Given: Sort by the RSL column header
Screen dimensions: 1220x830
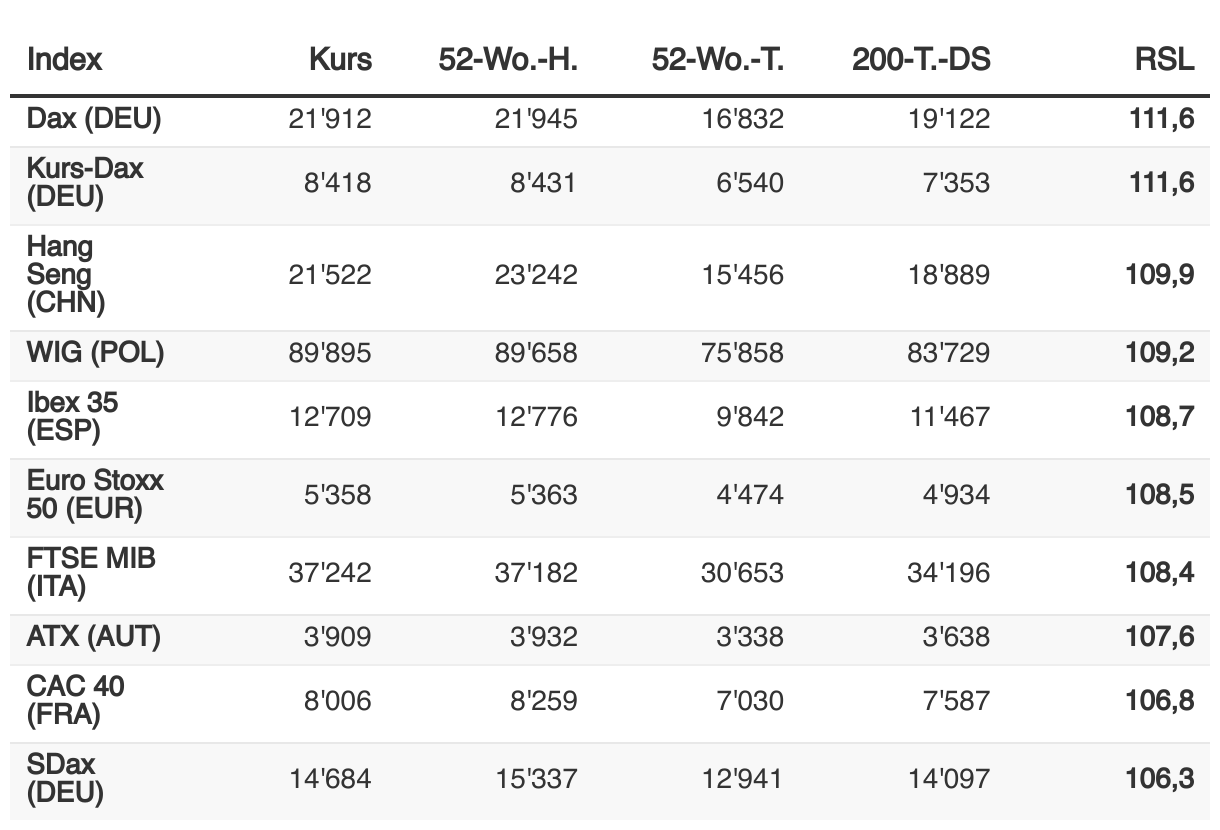Looking at the screenshot, I should coord(1164,59).
